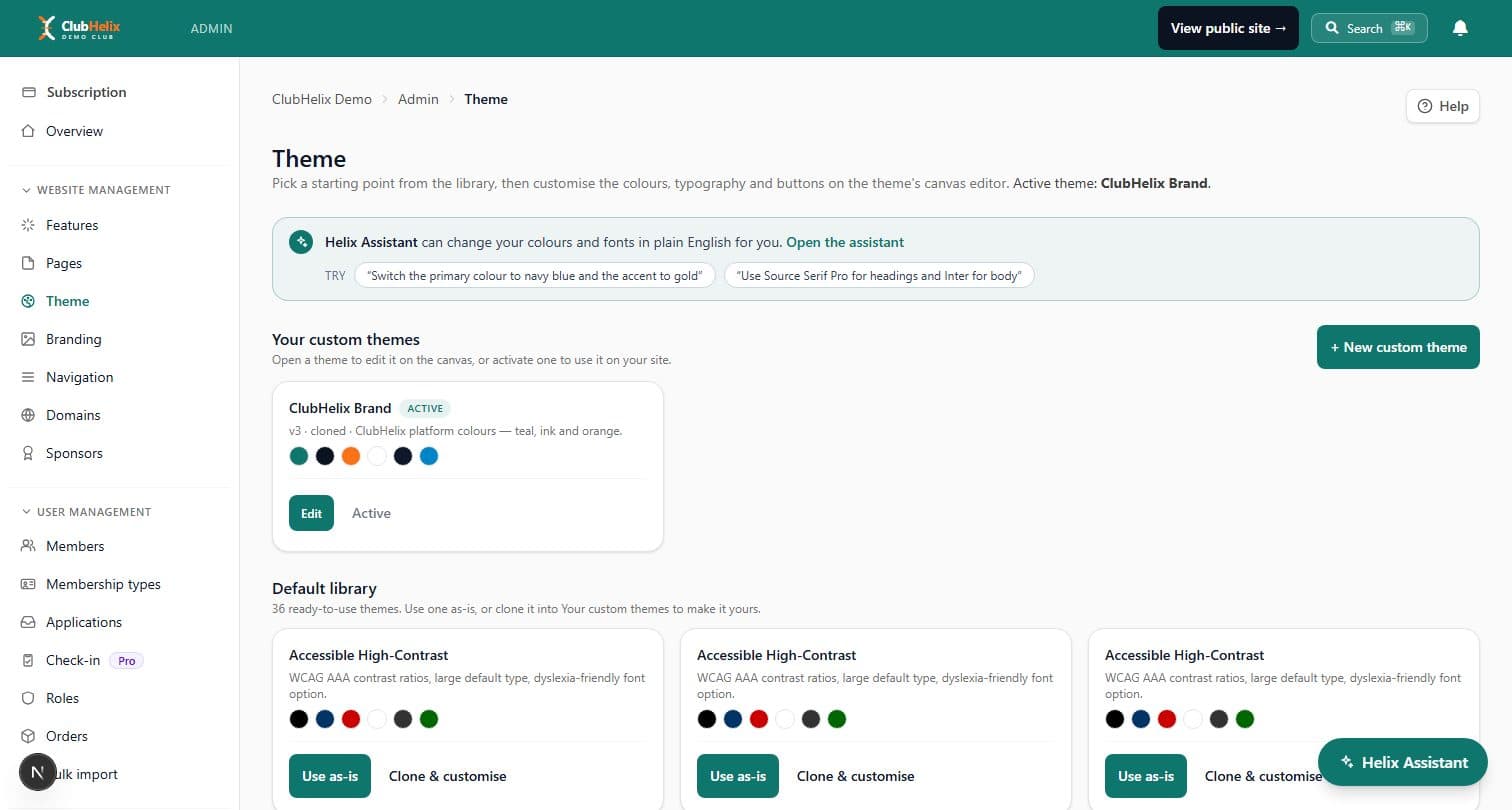Image resolution: width=1512 pixels, height=810 pixels.
Task: Click inside the Search field
Action: pos(1369,28)
